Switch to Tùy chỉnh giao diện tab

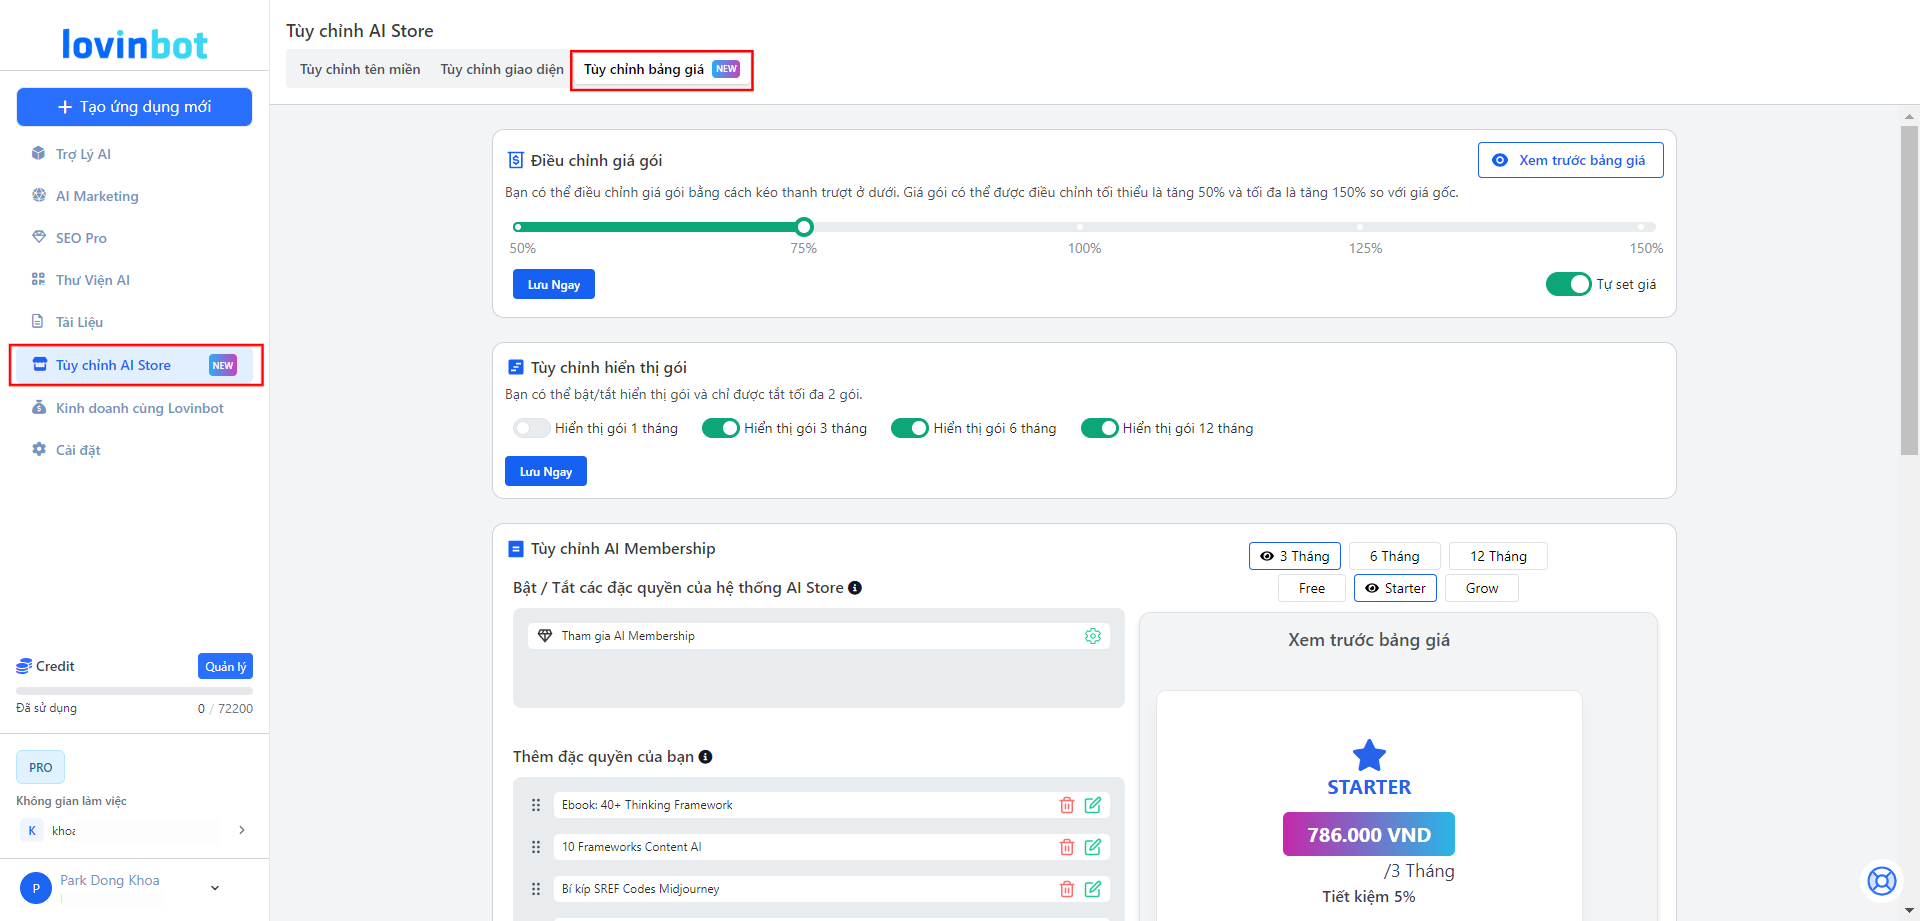pyautogui.click(x=502, y=69)
